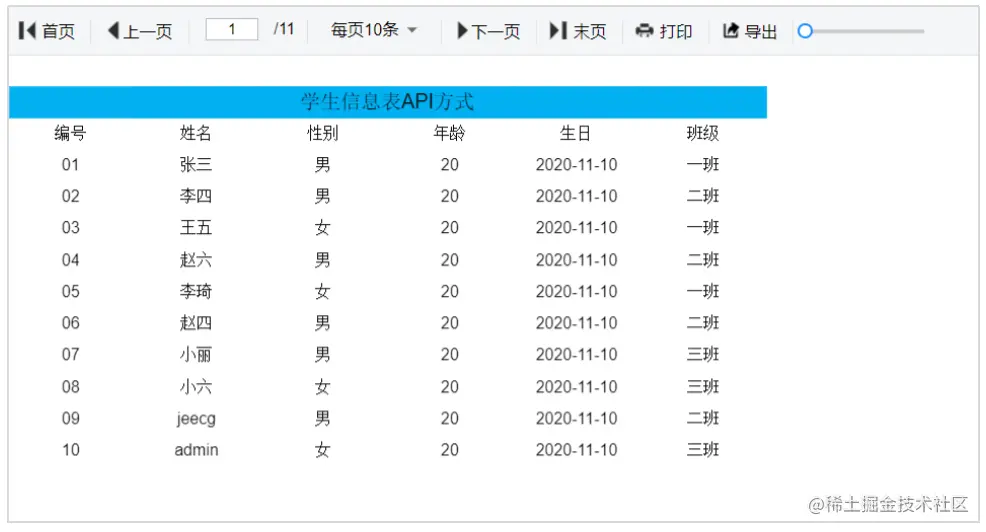Click the number cell 03
The height and width of the screenshot is (532, 986).
coord(70,228)
